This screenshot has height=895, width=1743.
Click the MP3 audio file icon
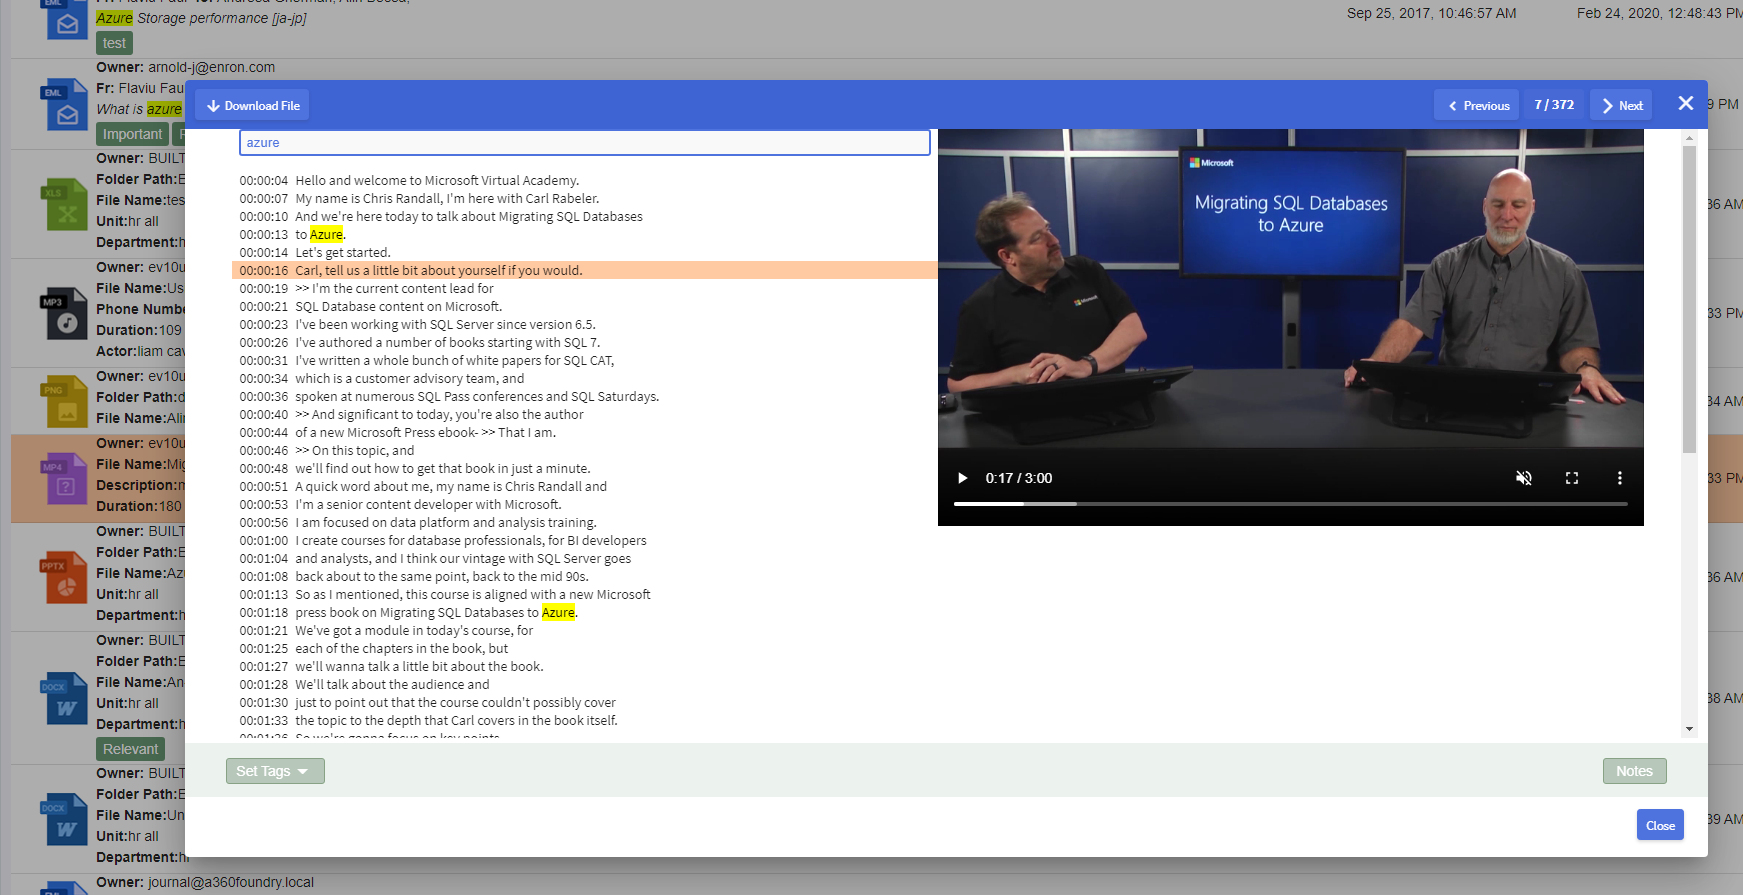(x=65, y=315)
